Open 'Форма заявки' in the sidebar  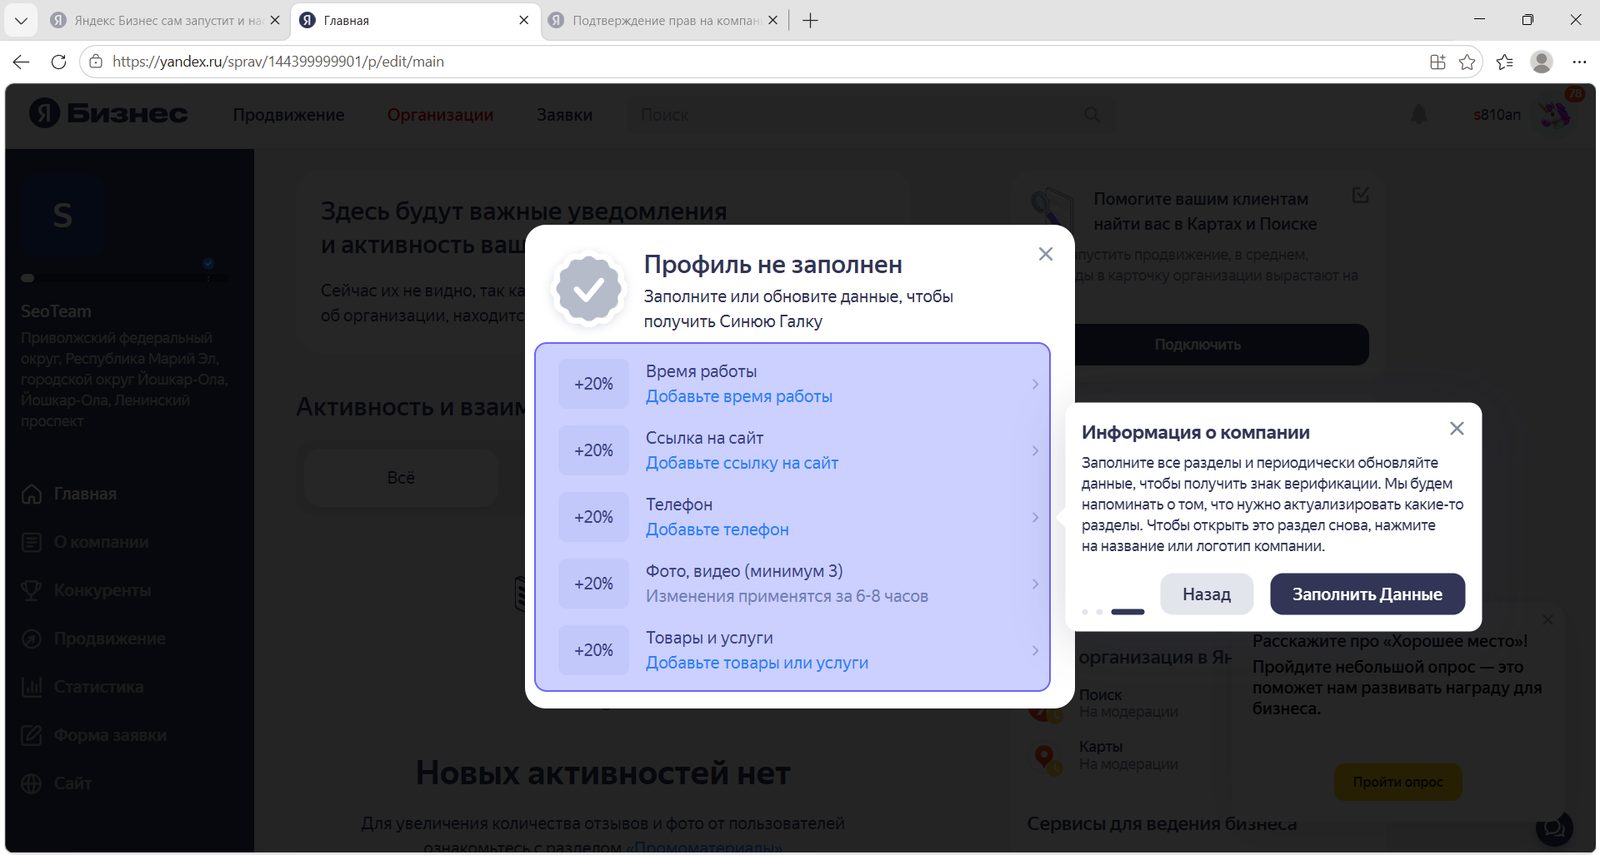(x=94, y=735)
